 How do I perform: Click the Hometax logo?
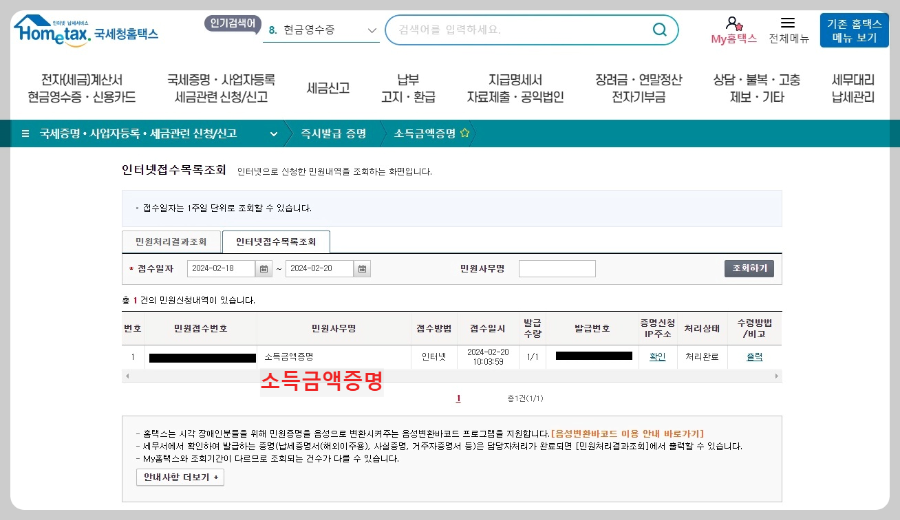(86, 31)
